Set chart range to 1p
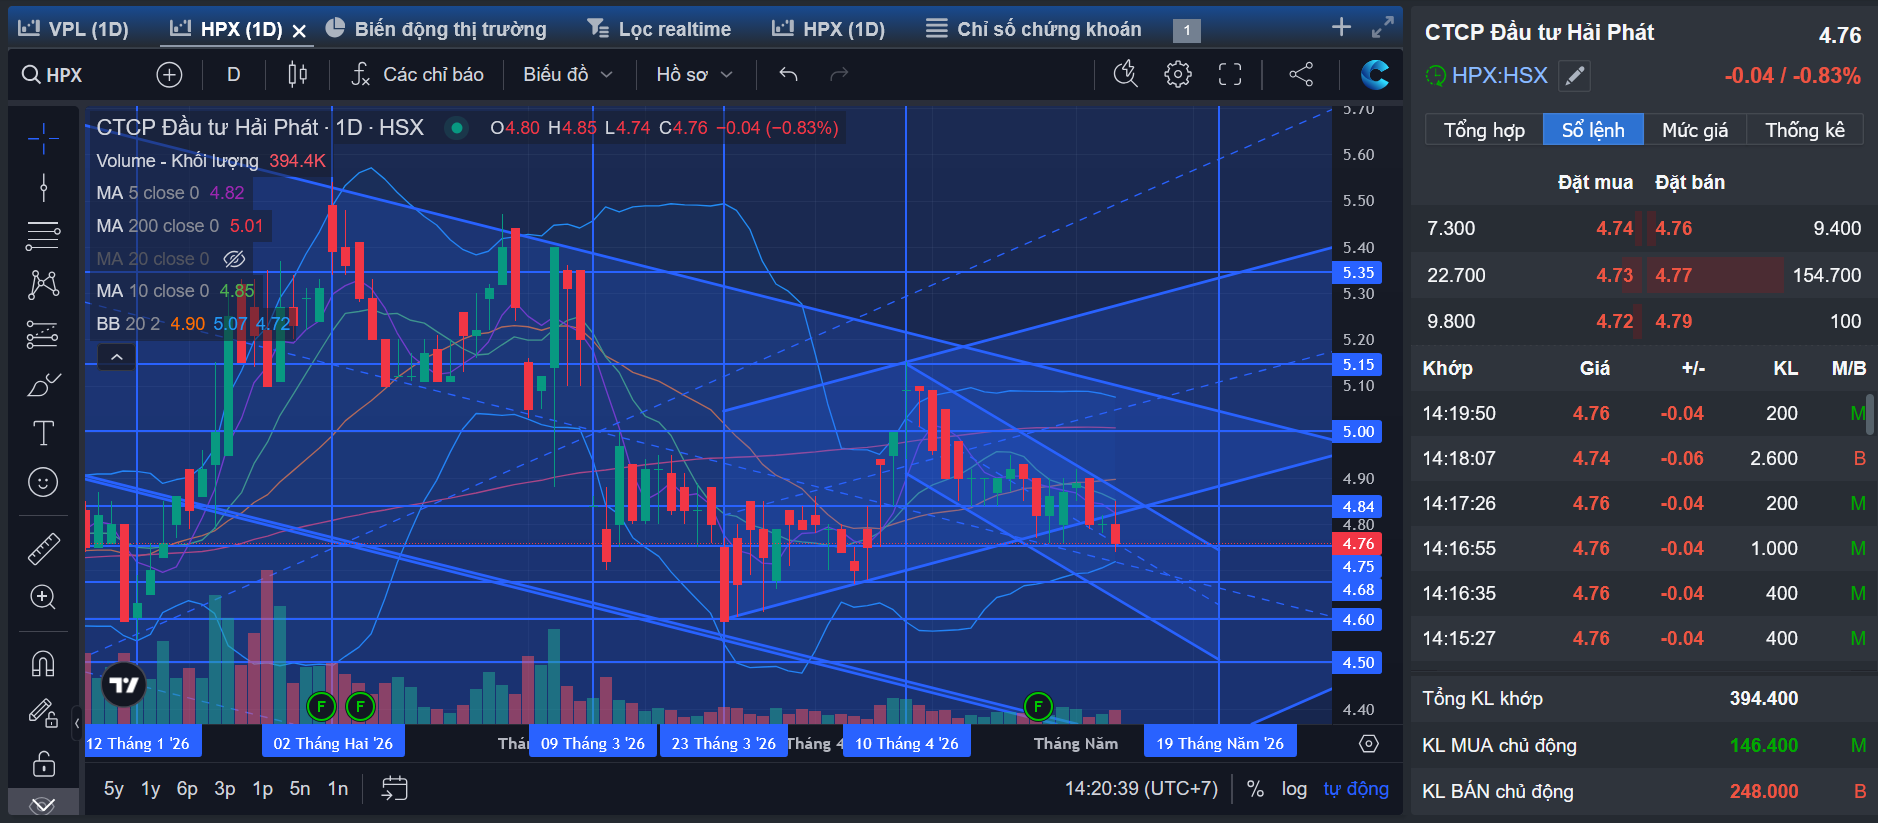The width and height of the screenshot is (1878, 823). [x=263, y=789]
